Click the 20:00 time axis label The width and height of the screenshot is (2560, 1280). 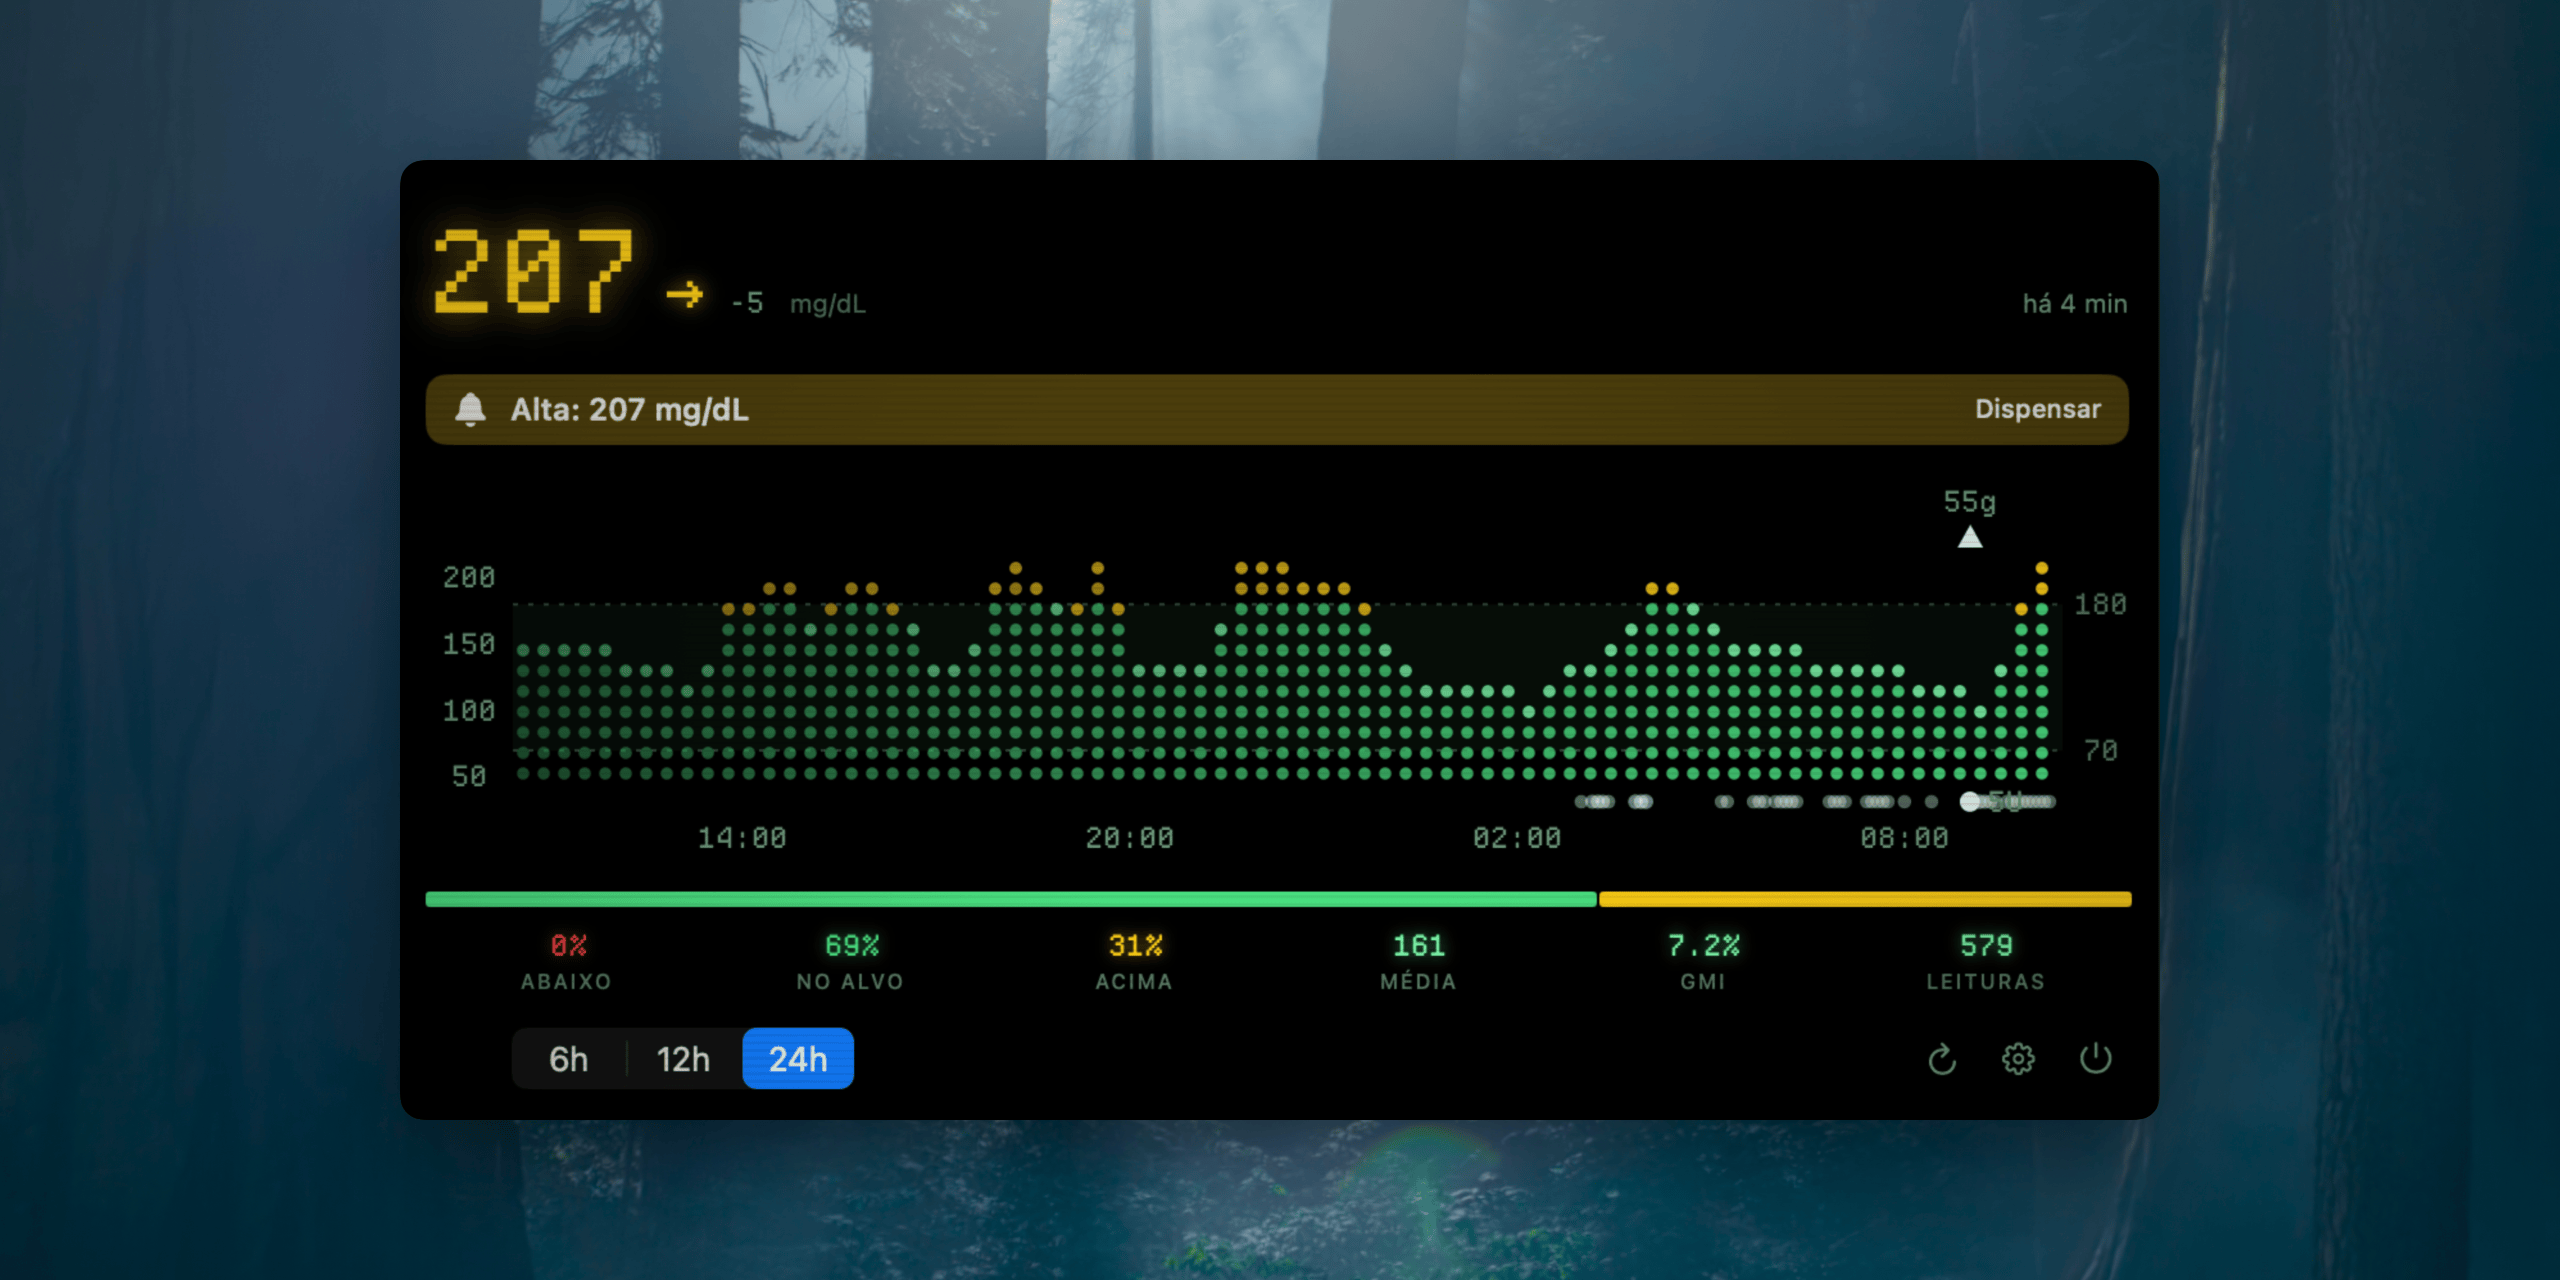coord(1130,838)
